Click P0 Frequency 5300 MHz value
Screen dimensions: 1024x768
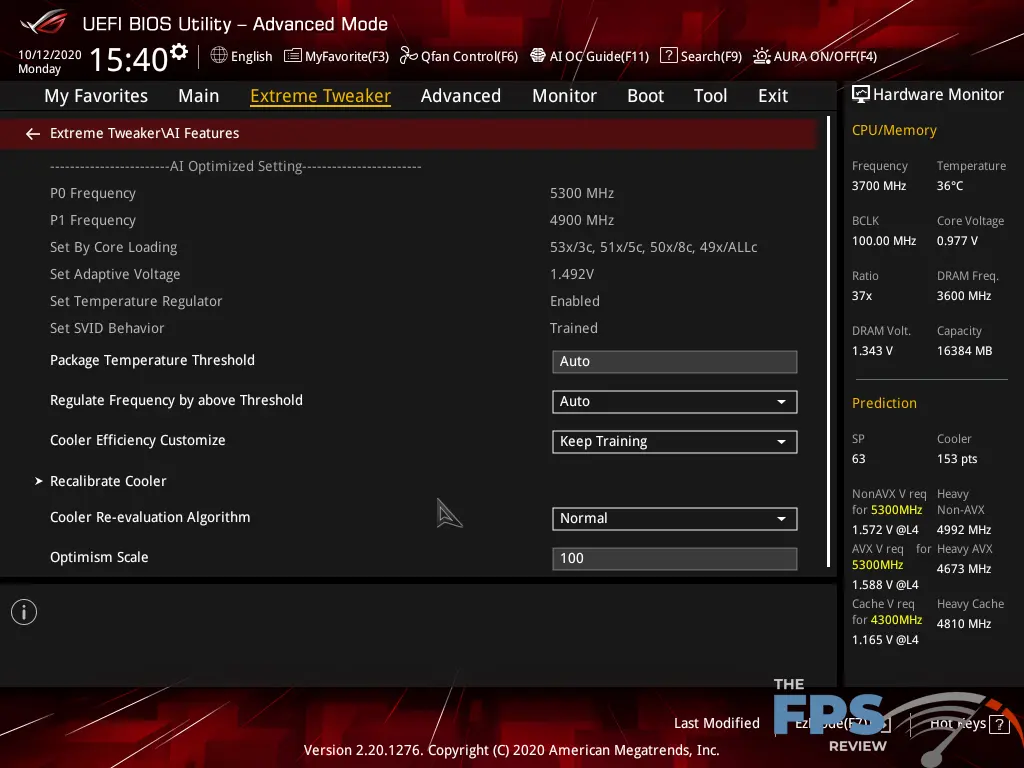[x=581, y=193]
